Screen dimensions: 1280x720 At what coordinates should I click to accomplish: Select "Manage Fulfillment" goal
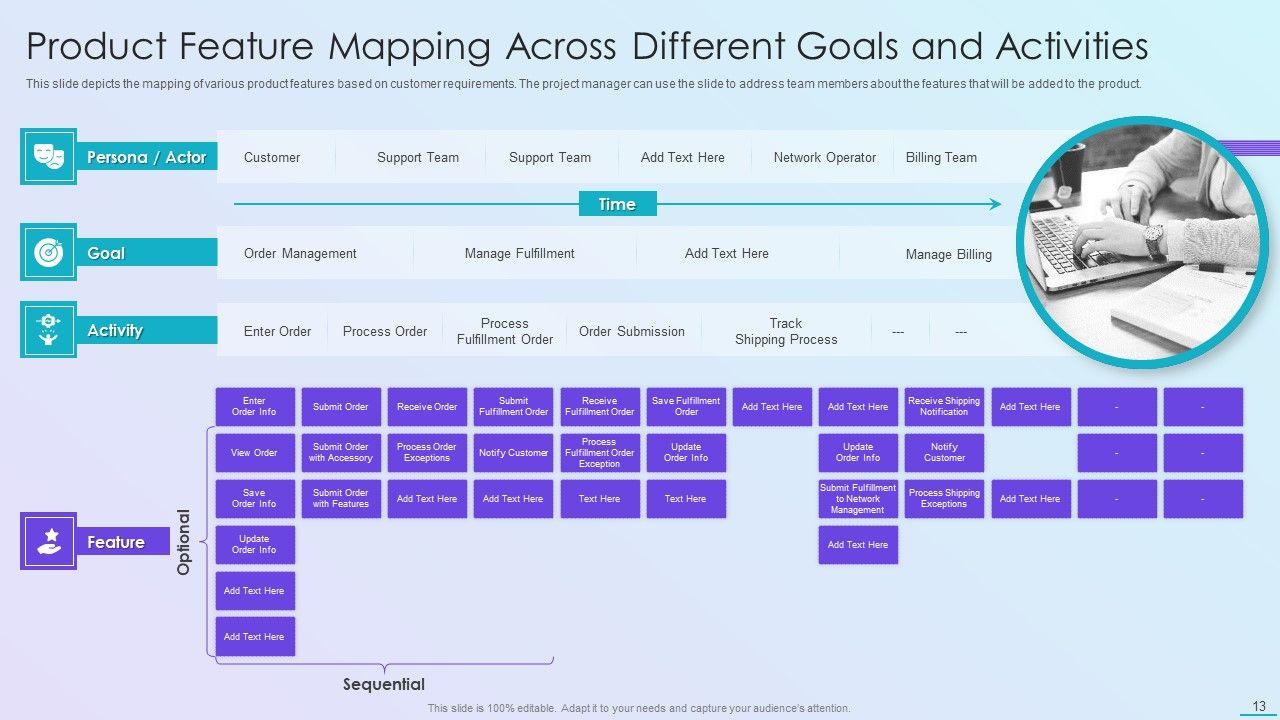(519, 253)
